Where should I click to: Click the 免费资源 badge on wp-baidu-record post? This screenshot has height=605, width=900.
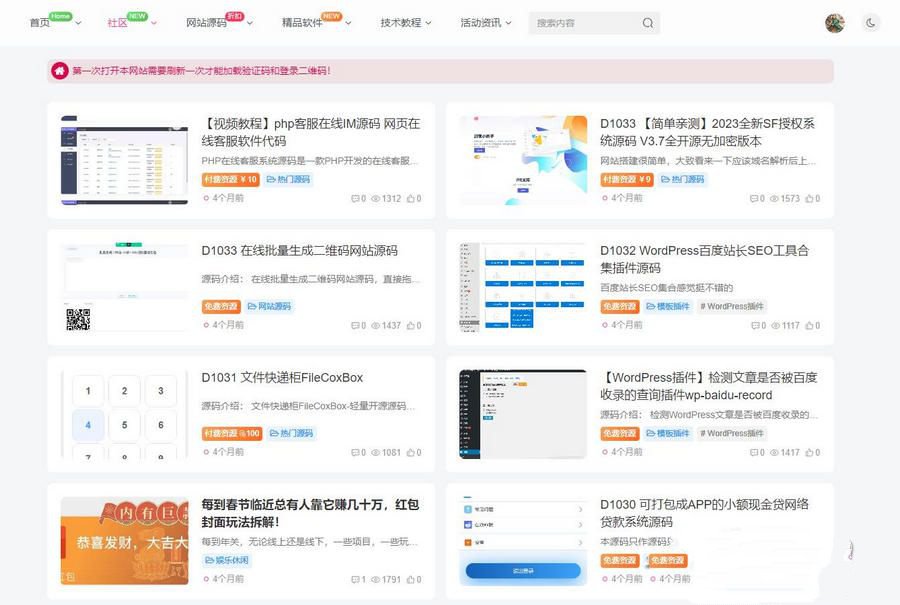pos(619,433)
